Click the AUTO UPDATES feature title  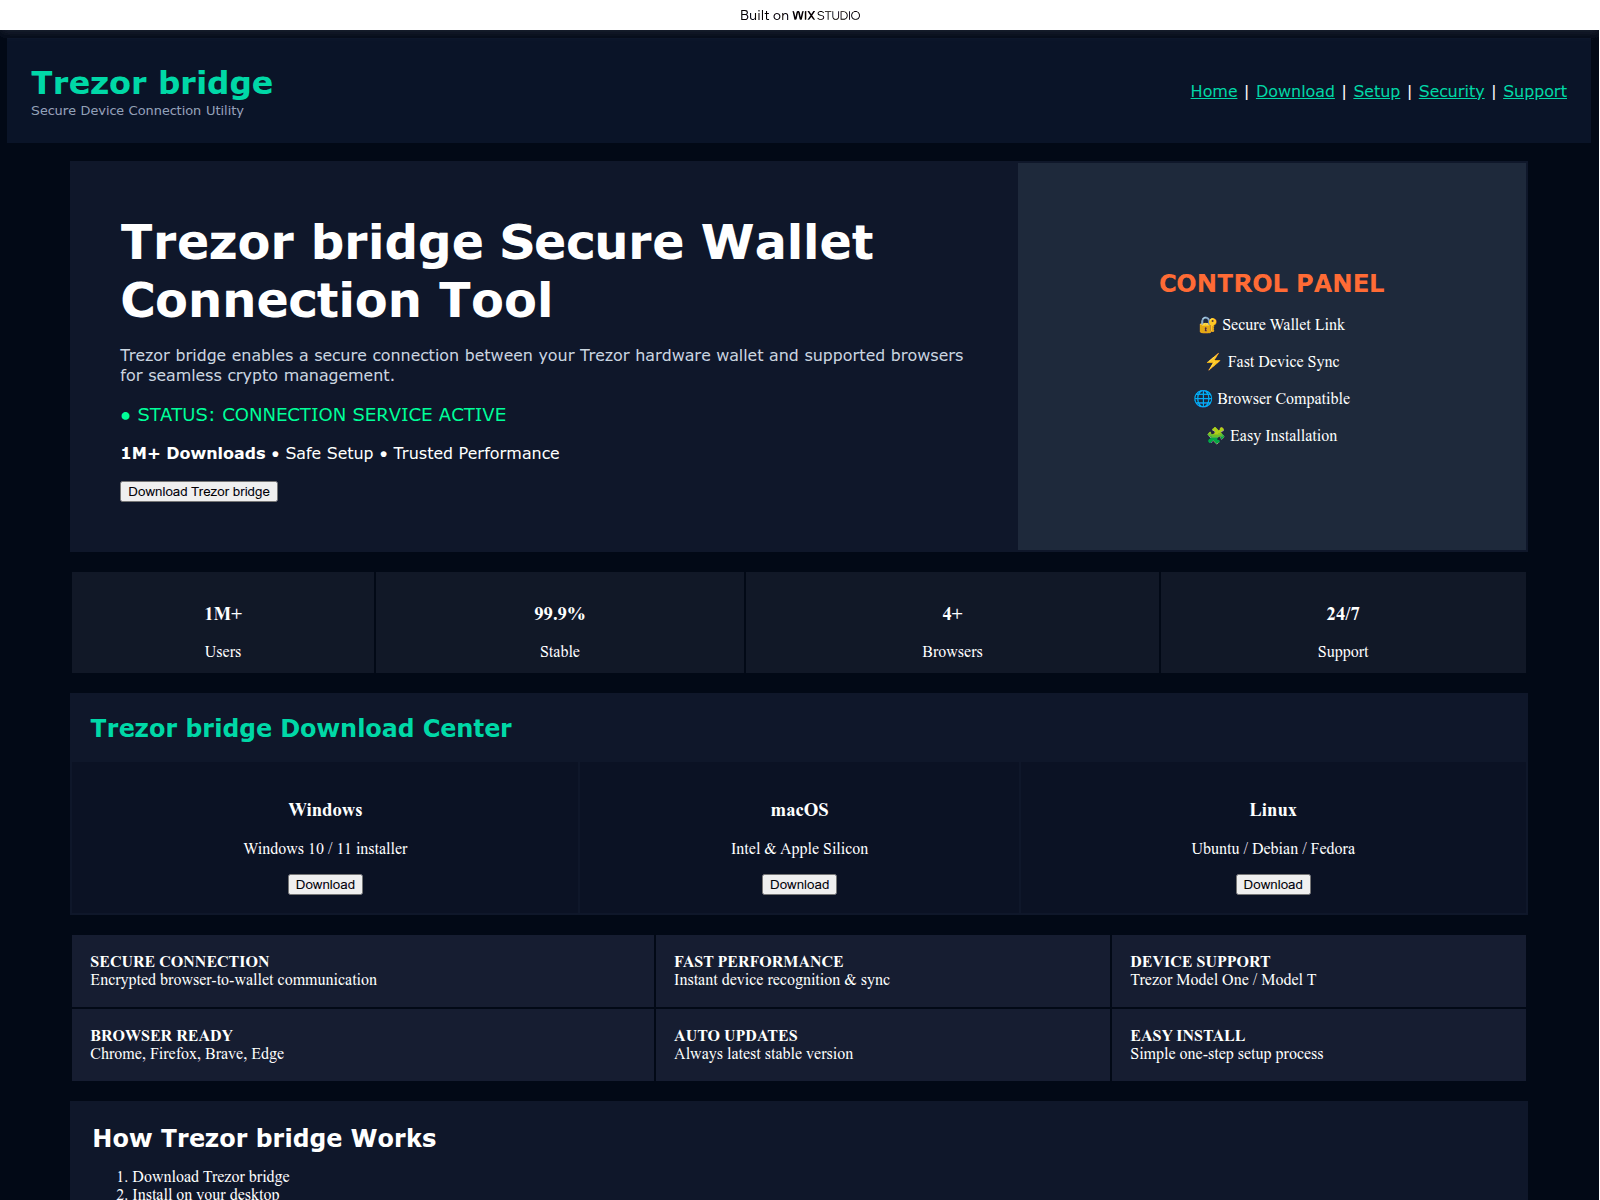pyautogui.click(x=736, y=1036)
